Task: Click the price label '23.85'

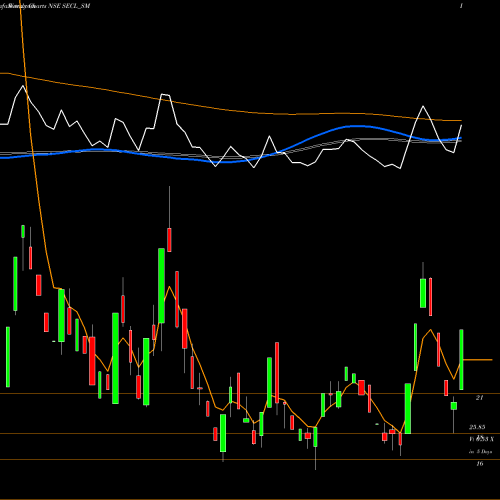Action: pyautogui.click(x=477, y=427)
